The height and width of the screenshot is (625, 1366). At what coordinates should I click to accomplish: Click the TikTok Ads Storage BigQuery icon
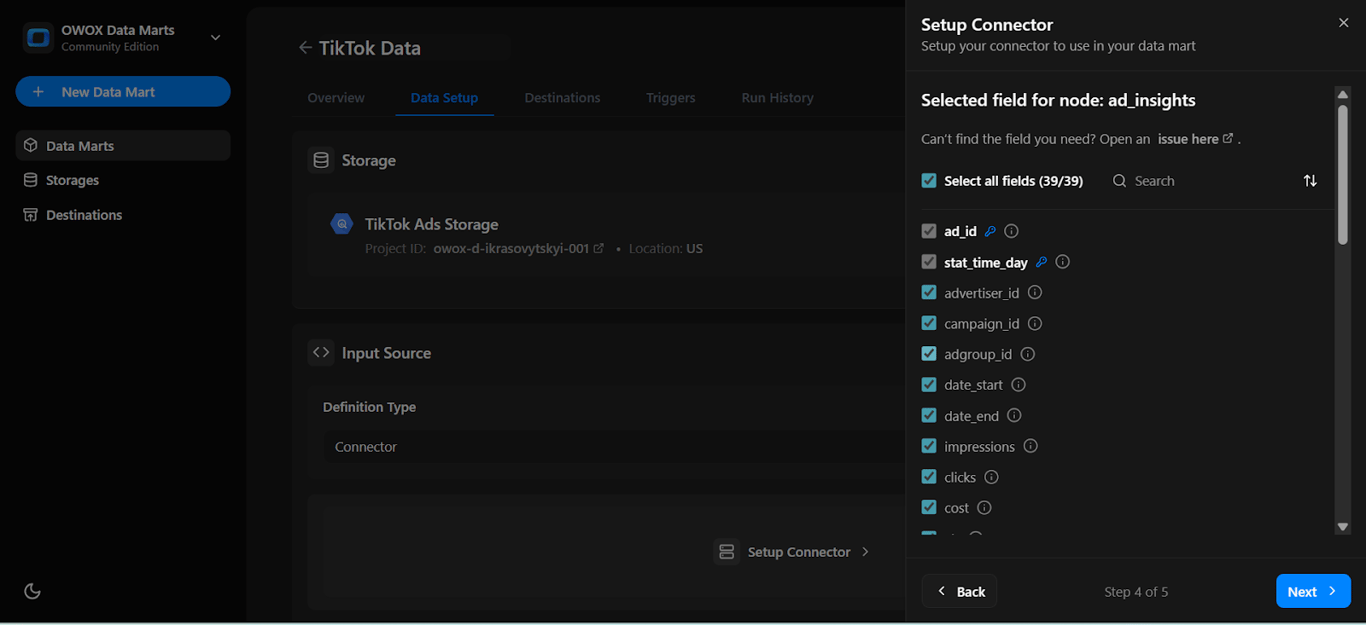[342, 224]
